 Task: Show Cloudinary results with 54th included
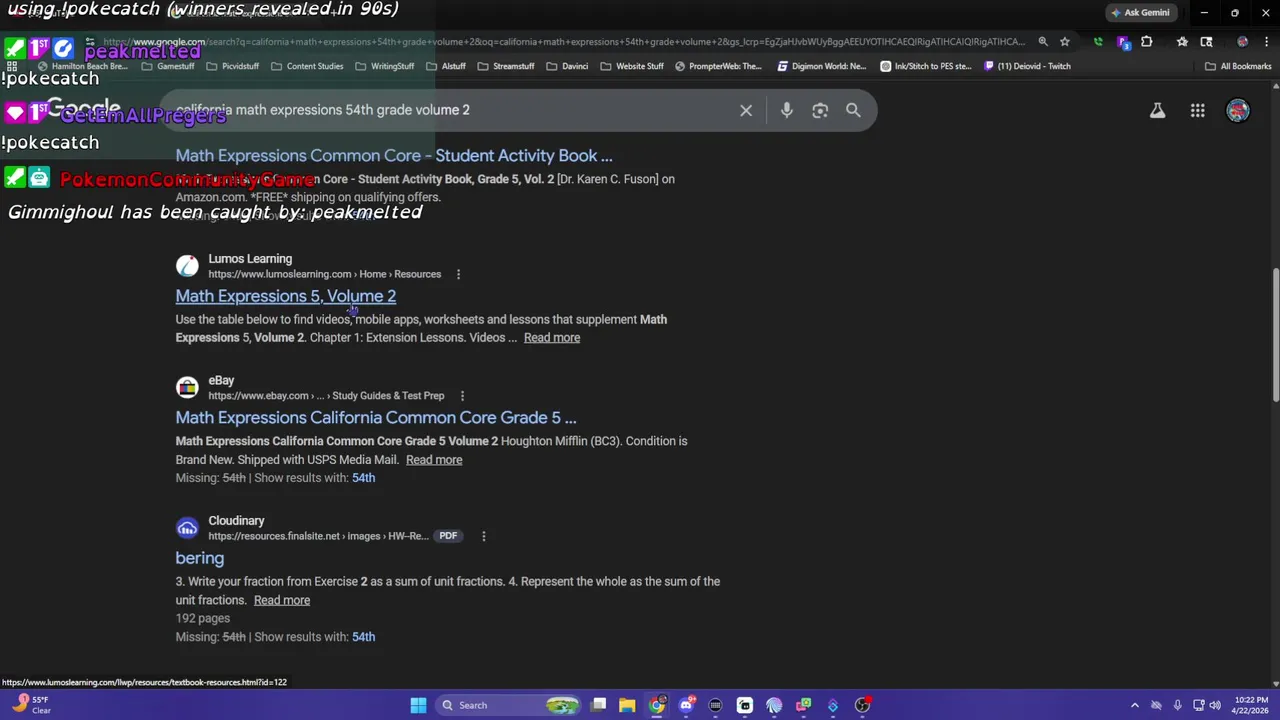(363, 637)
